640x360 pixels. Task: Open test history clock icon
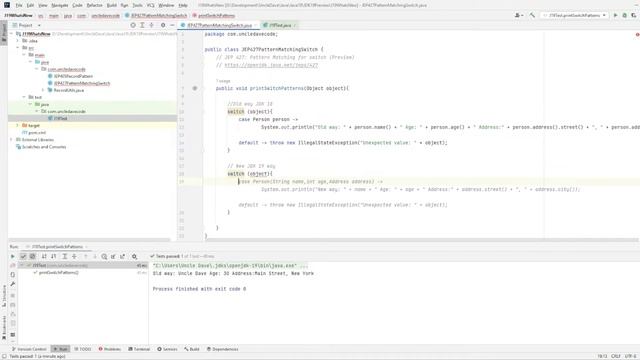(x=104, y=256)
